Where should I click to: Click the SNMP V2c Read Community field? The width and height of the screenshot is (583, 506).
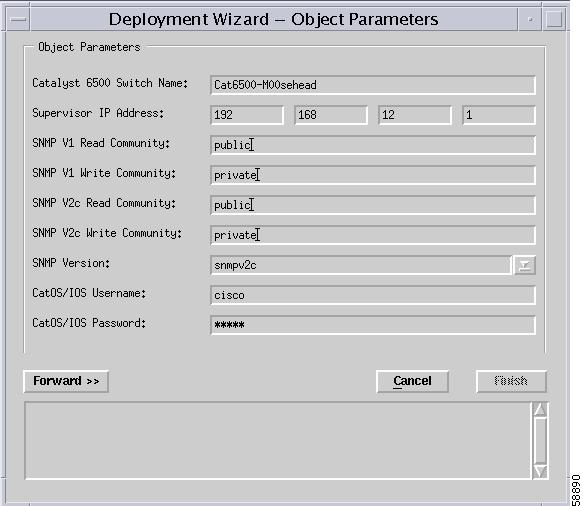(373, 205)
